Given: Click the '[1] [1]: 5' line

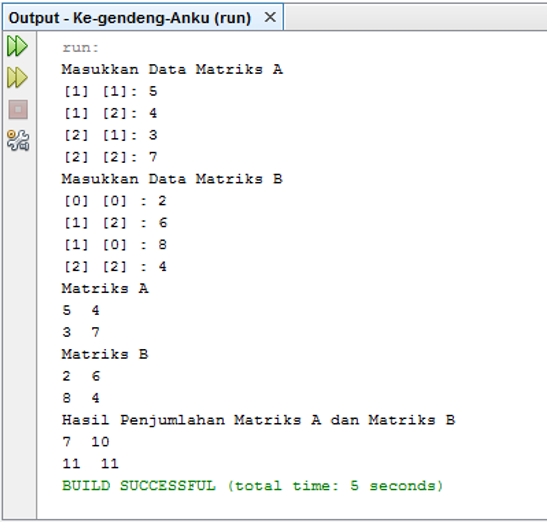Looking at the screenshot, I should click(111, 91).
